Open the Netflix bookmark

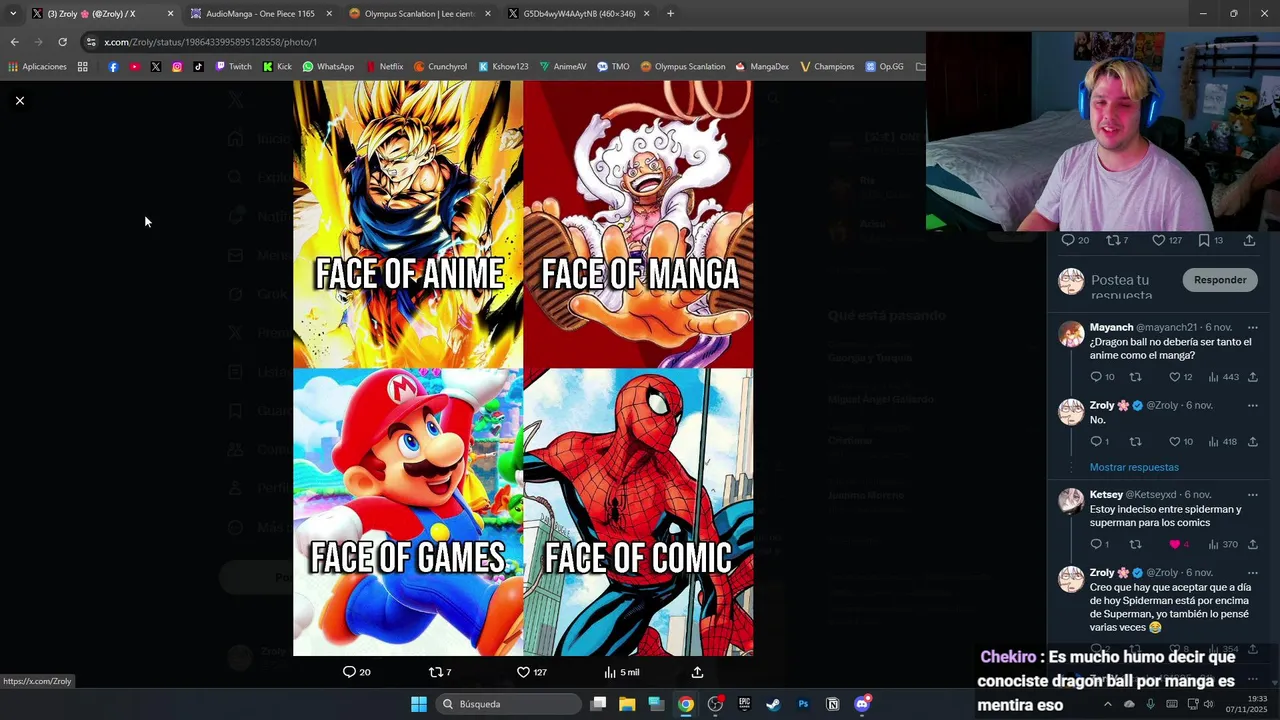click(x=384, y=67)
